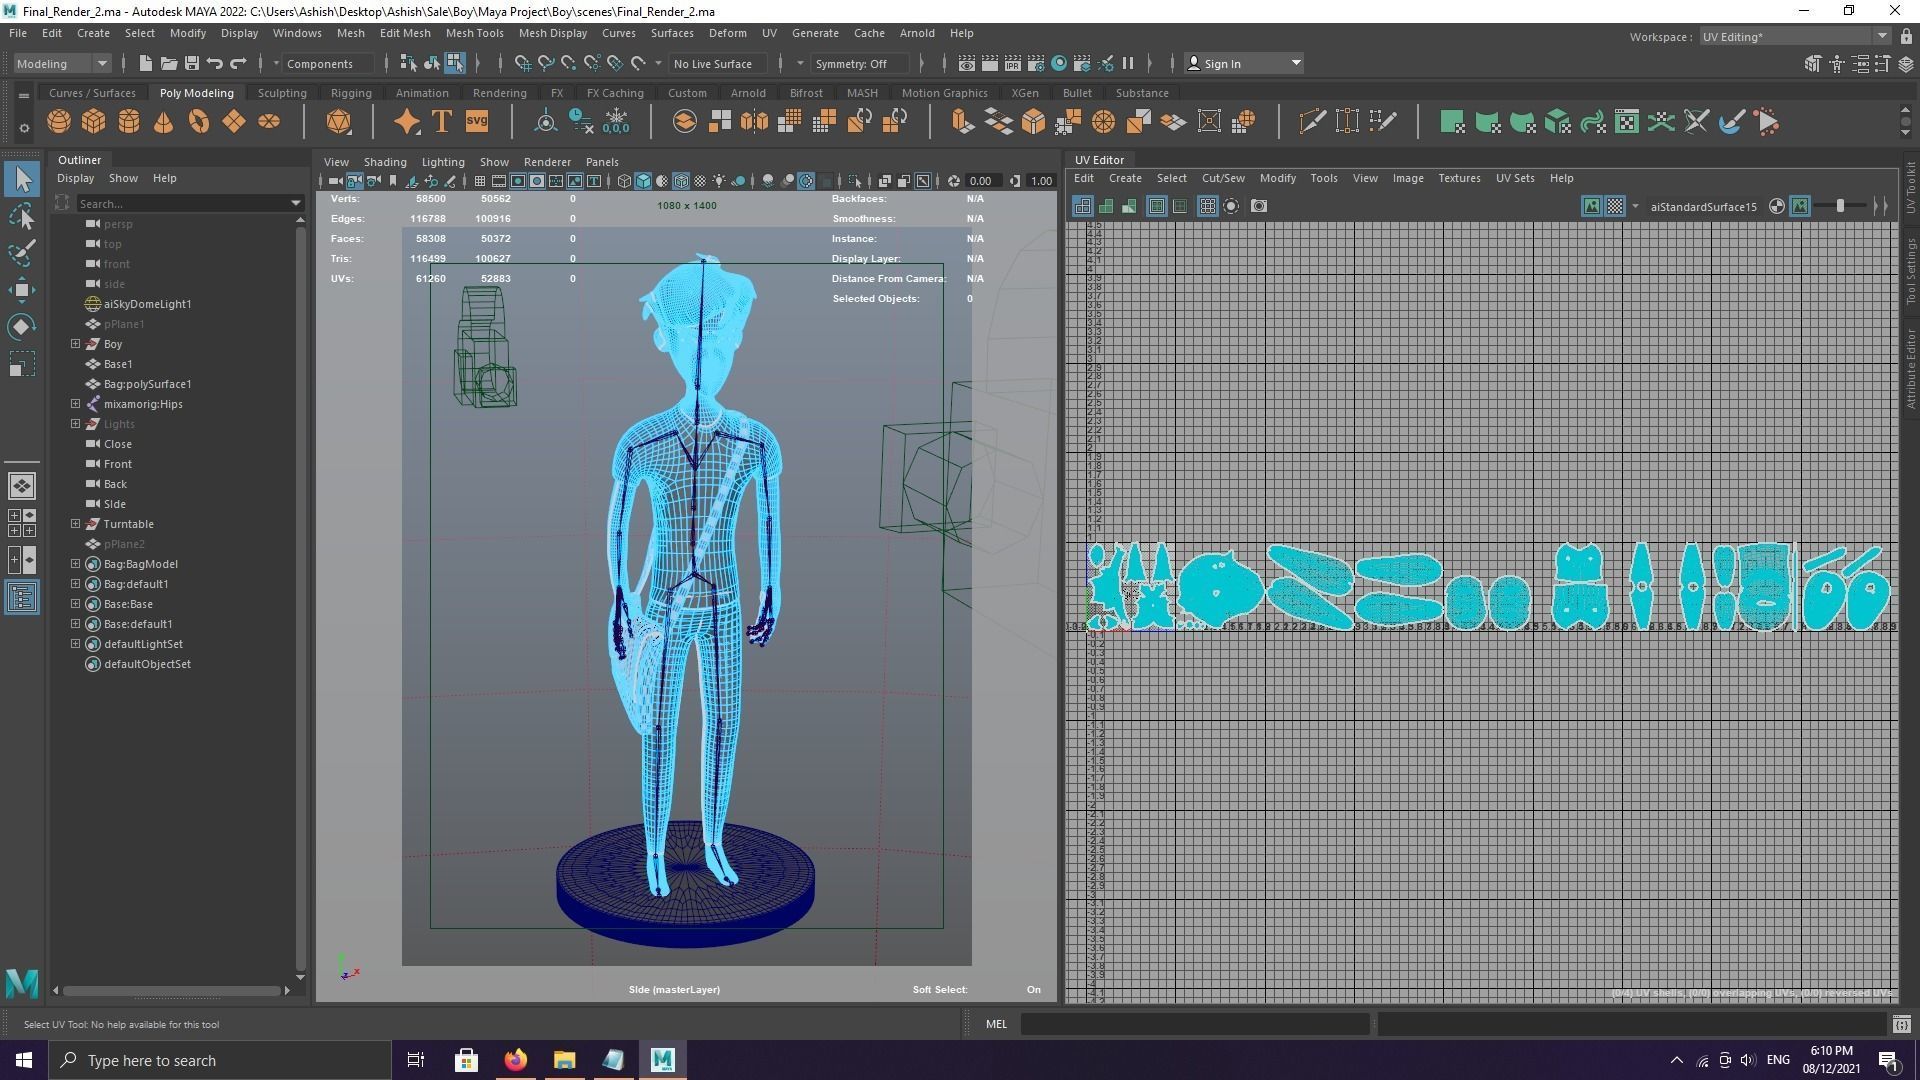Click the Freeze Transformations 0,0,0 shelf icon

[616, 122]
